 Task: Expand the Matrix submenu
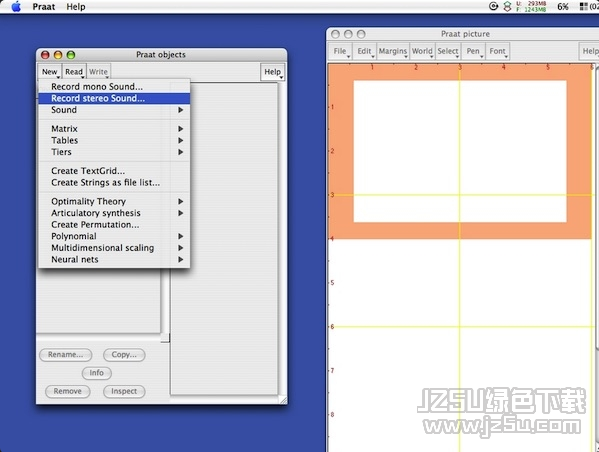[114, 129]
